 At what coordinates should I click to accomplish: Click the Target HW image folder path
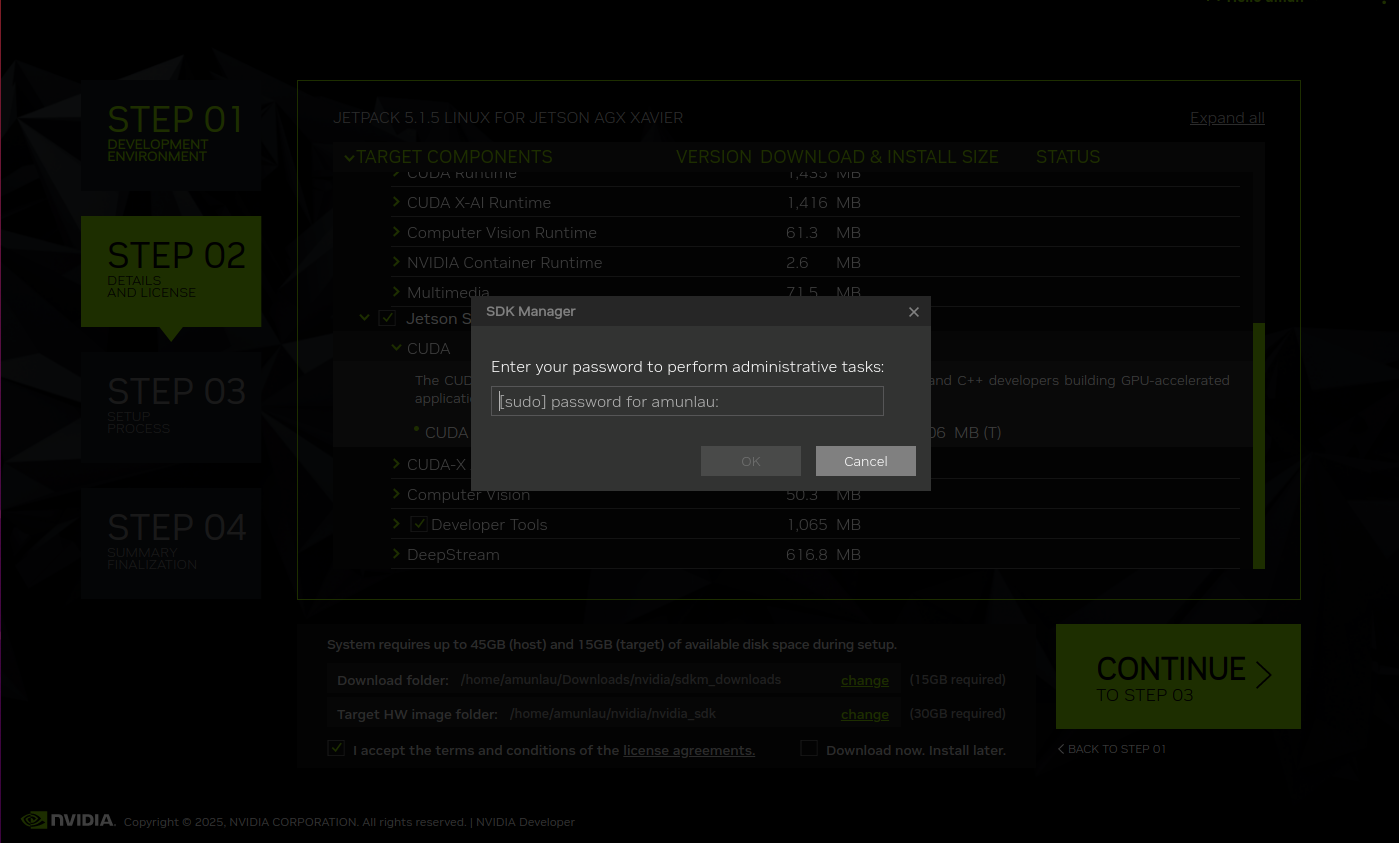(x=613, y=713)
